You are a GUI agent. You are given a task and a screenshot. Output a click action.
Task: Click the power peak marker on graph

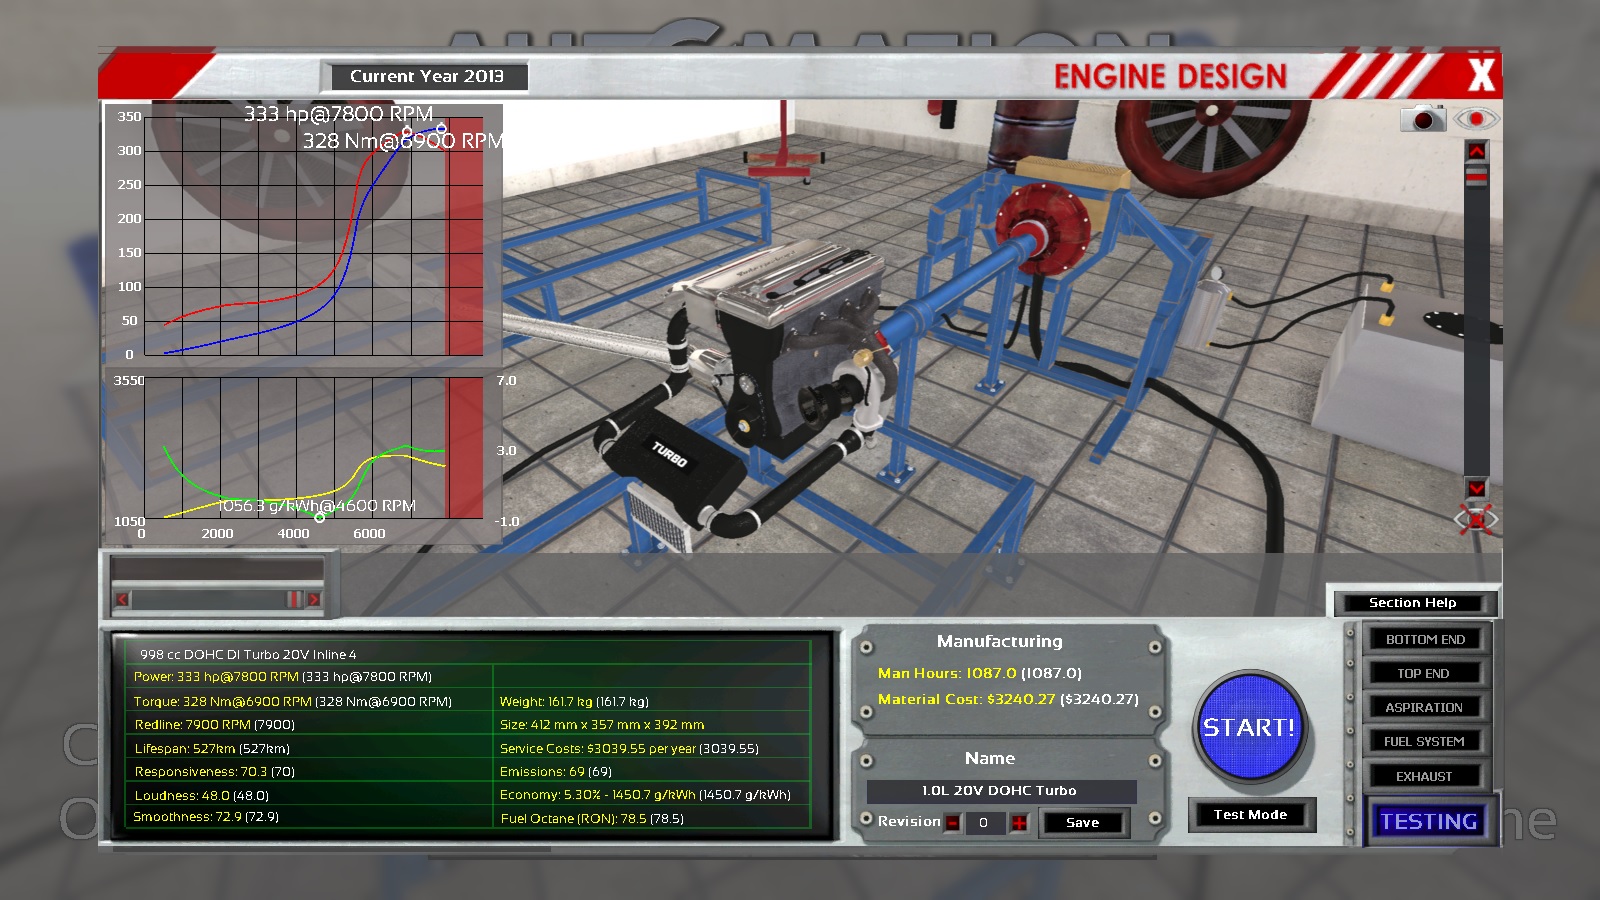[441, 128]
